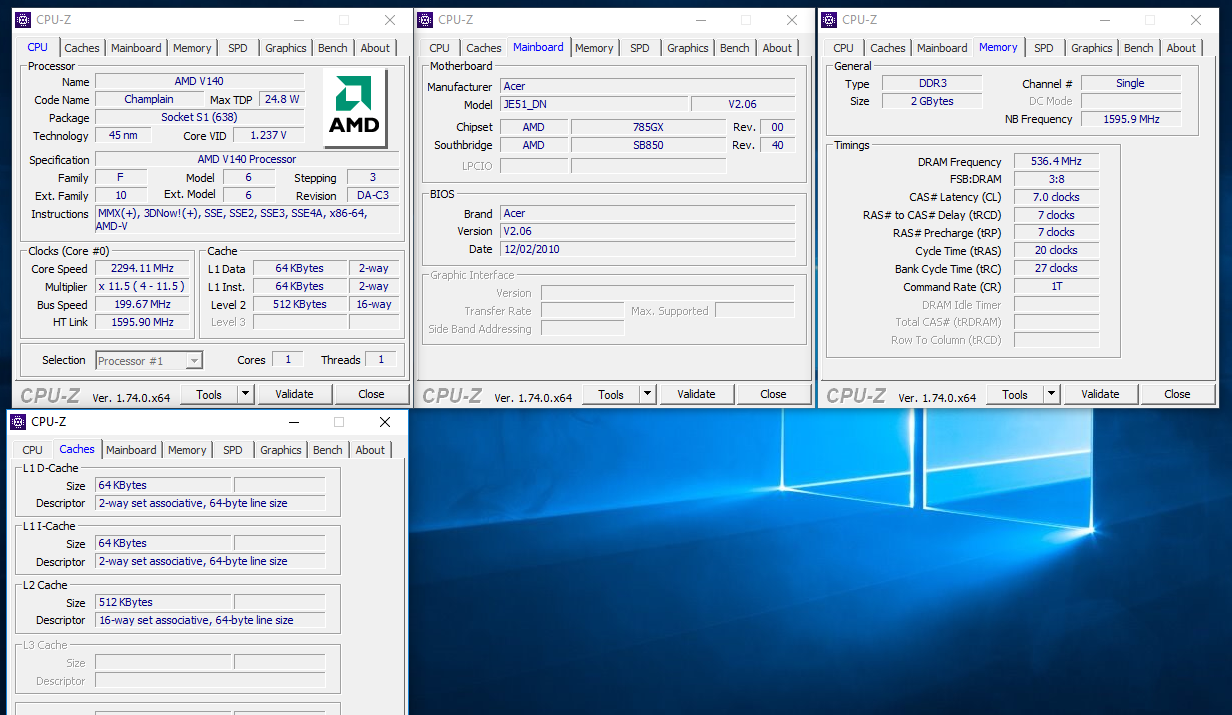1232x715 pixels.
Task: Click Code Name value 'Champlain'
Action: [149, 100]
